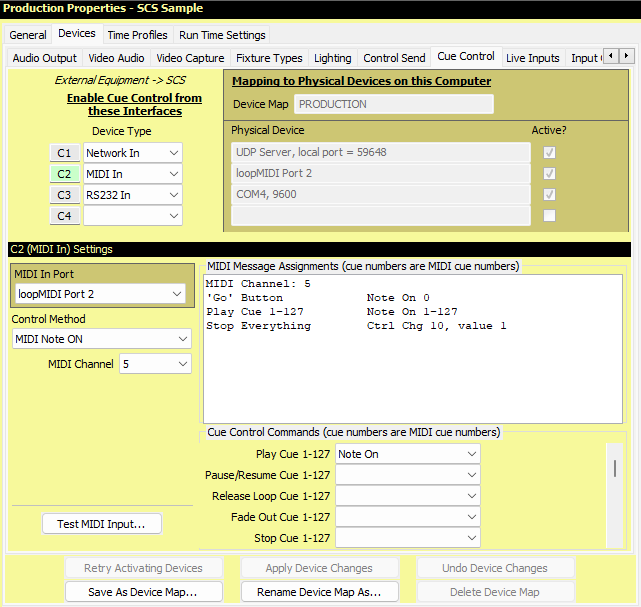641x607 pixels.
Task: Click Delete Device Map button
Action: point(495,592)
